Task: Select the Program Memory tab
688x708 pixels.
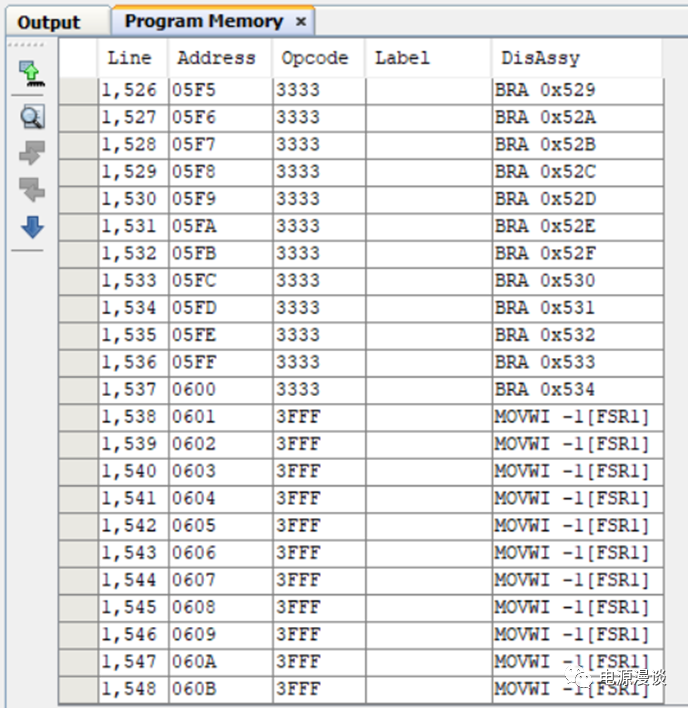Action: (203, 21)
